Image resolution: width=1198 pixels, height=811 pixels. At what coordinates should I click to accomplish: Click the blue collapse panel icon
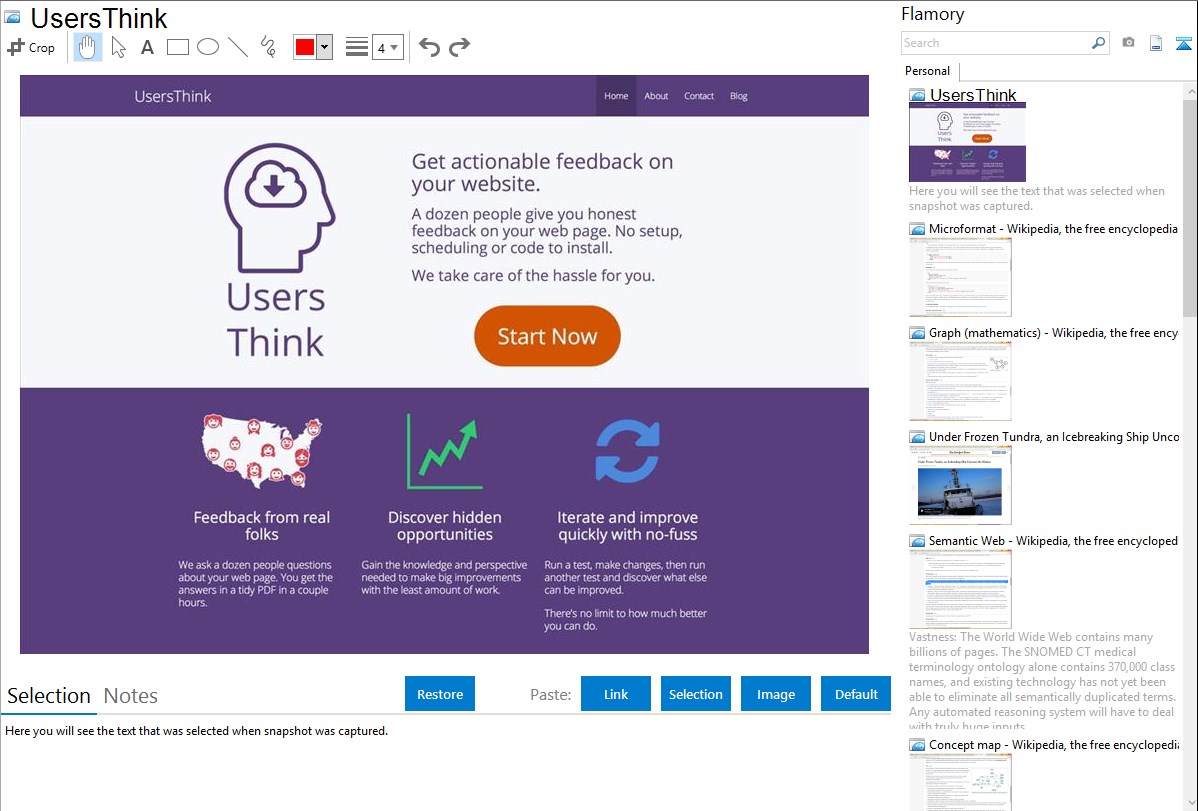[x=1183, y=43]
